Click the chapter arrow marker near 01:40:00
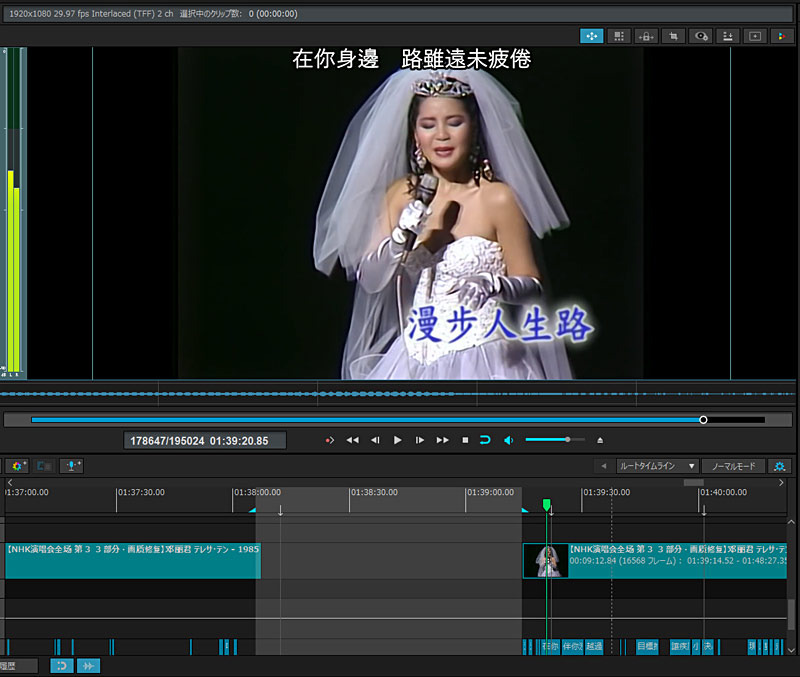The height and width of the screenshot is (677, 800). click(x=704, y=510)
